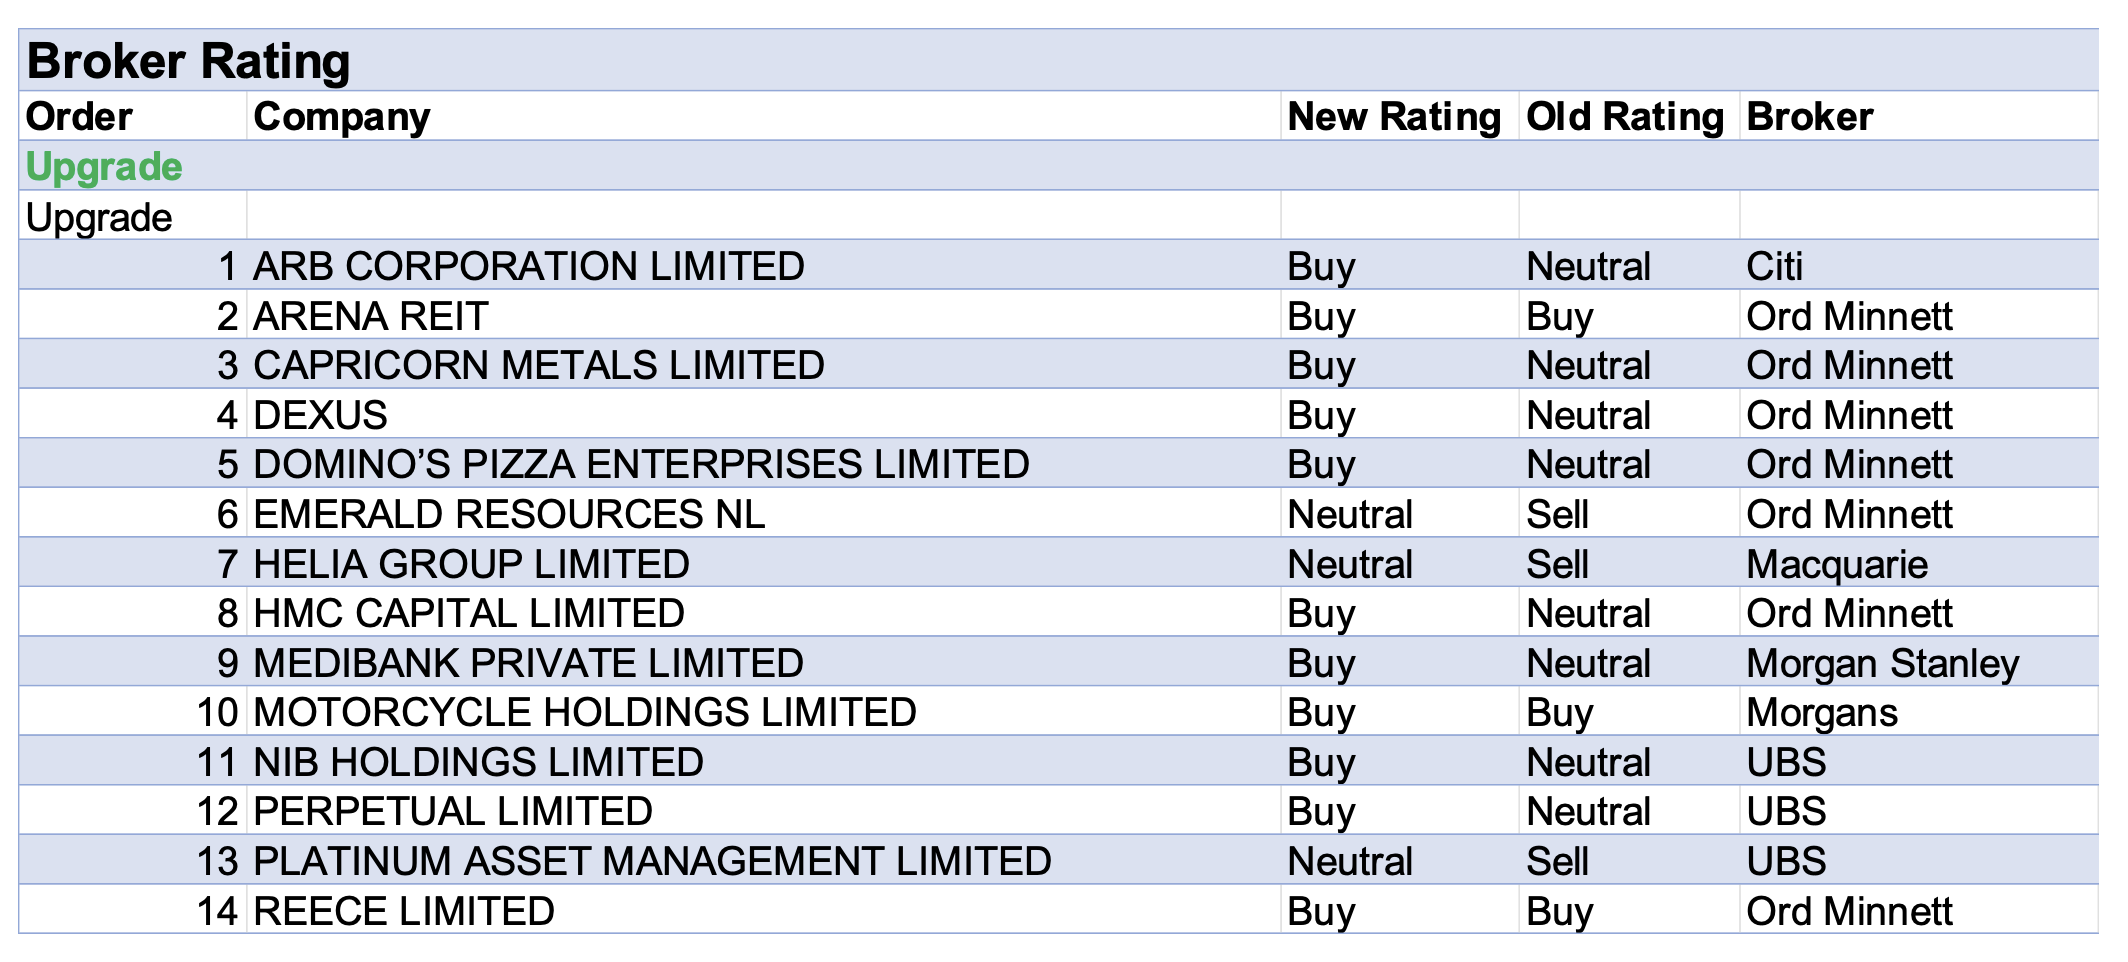2128x962 pixels.
Task: Select the PLATINUM ASSET MANAGEMENT LIMITED cell
Action: (x=652, y=861)
